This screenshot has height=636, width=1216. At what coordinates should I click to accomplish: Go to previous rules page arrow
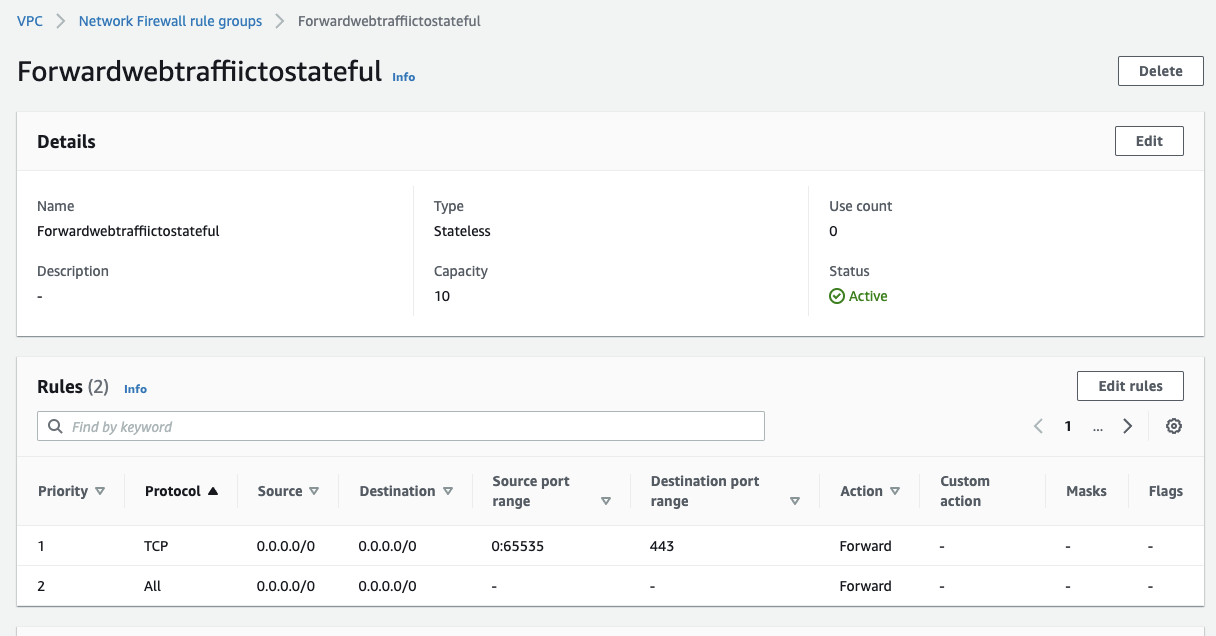click(1038, 426)
